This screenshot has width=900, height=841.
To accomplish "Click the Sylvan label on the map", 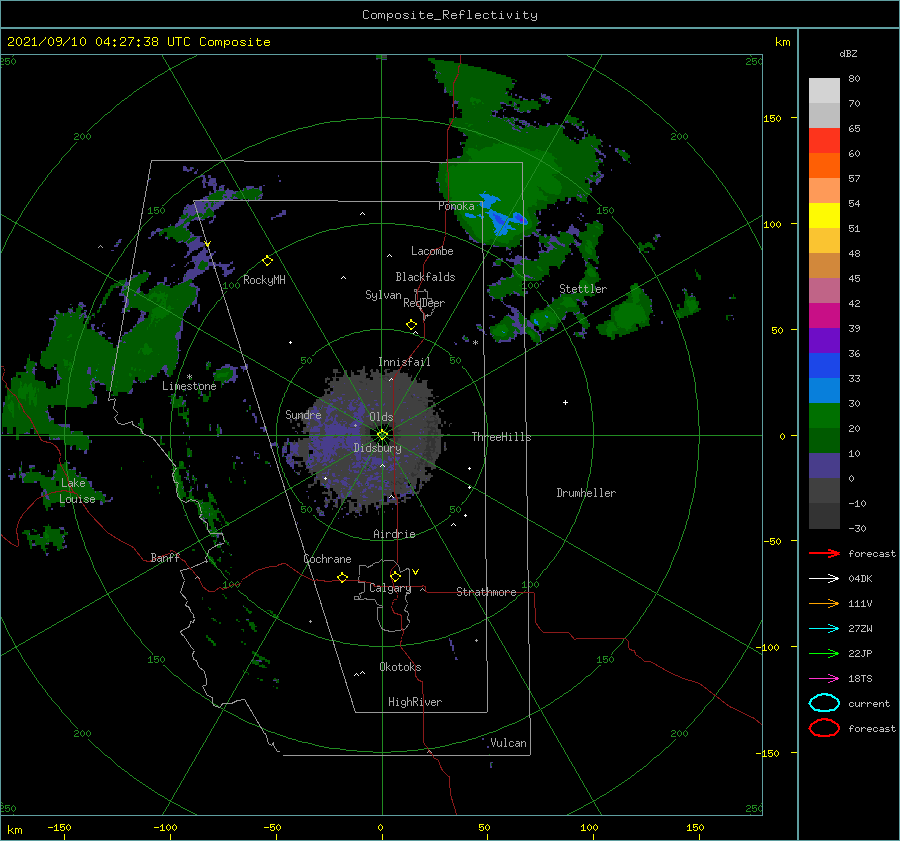I will [x=383, y=295].
